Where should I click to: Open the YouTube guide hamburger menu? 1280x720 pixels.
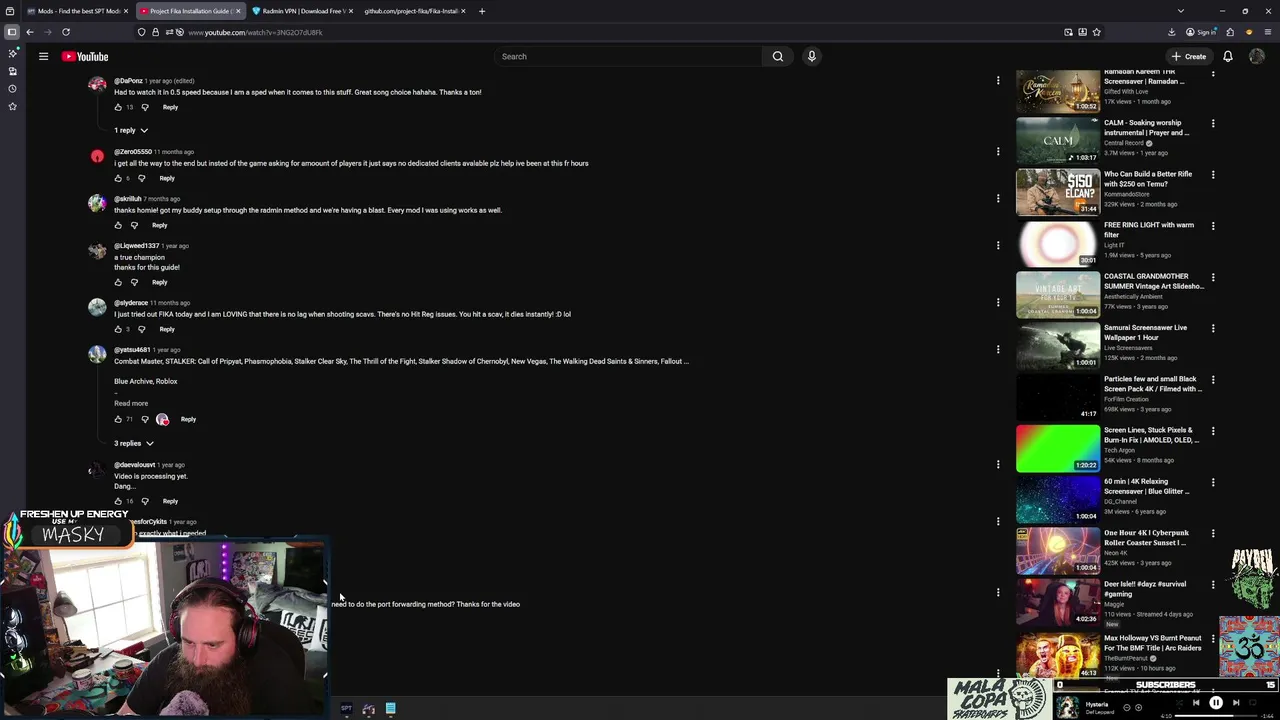pos(44,57)
